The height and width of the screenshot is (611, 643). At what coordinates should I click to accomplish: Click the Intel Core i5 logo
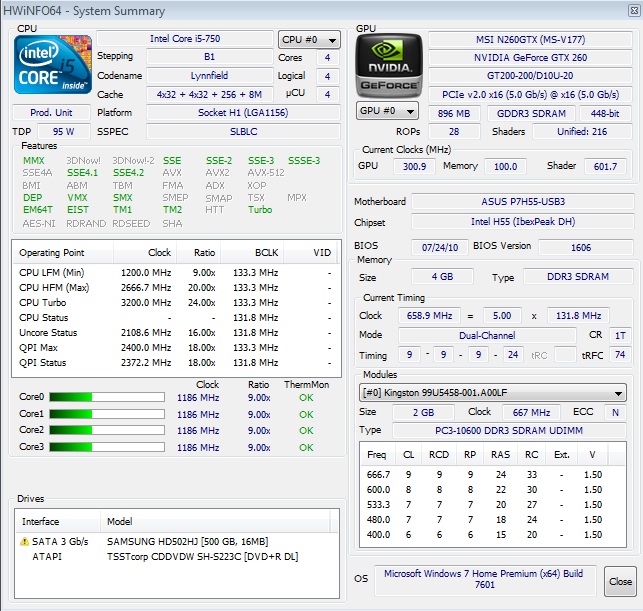pyautogui.click(x=52, y=64)
